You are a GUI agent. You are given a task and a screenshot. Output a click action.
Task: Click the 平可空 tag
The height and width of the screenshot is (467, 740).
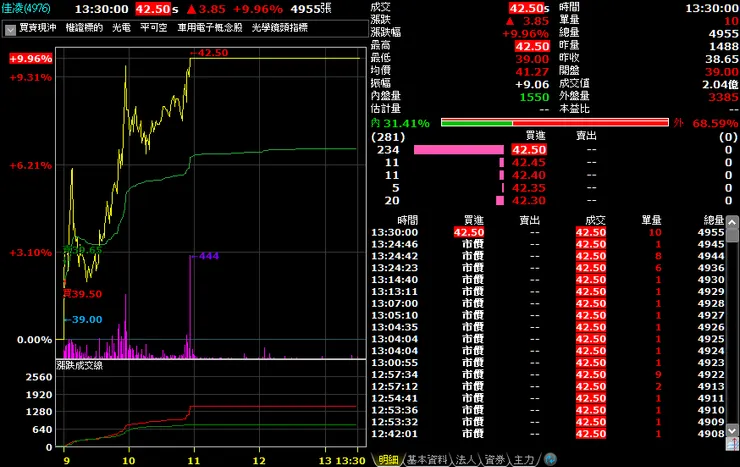[x=154, y=28]
